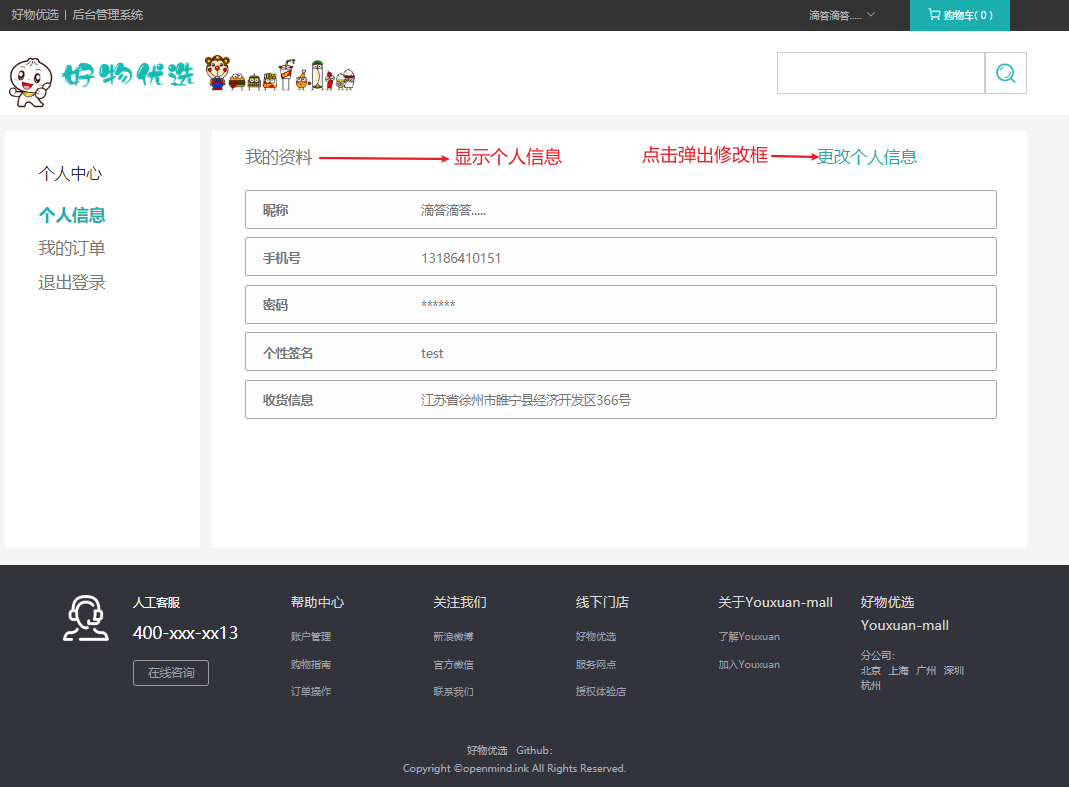Open 服务网点 footer link
Image resolution: width=1069 pixels, height=787 pixels.
click(596, 664)
